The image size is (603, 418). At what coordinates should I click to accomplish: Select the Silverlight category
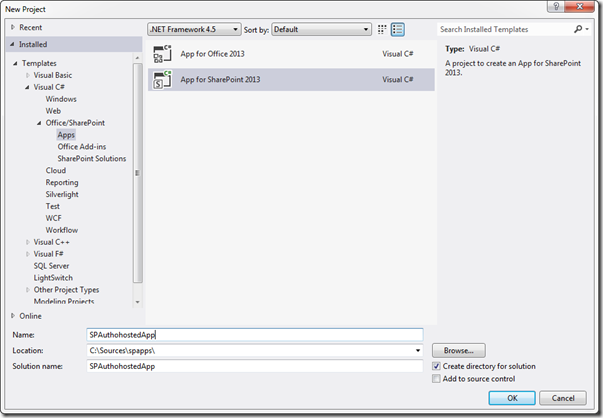pos(62,194)
